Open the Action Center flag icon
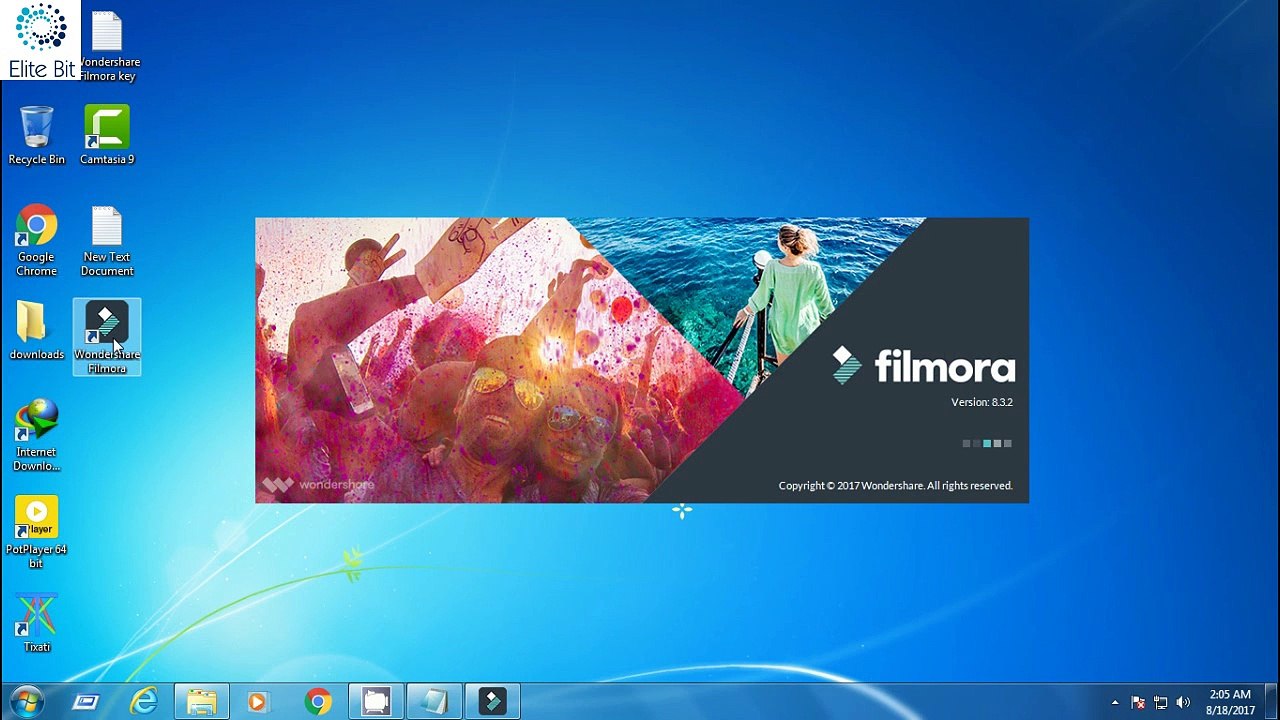The width and height of the screenshot is (1280, 720). 1138,702
